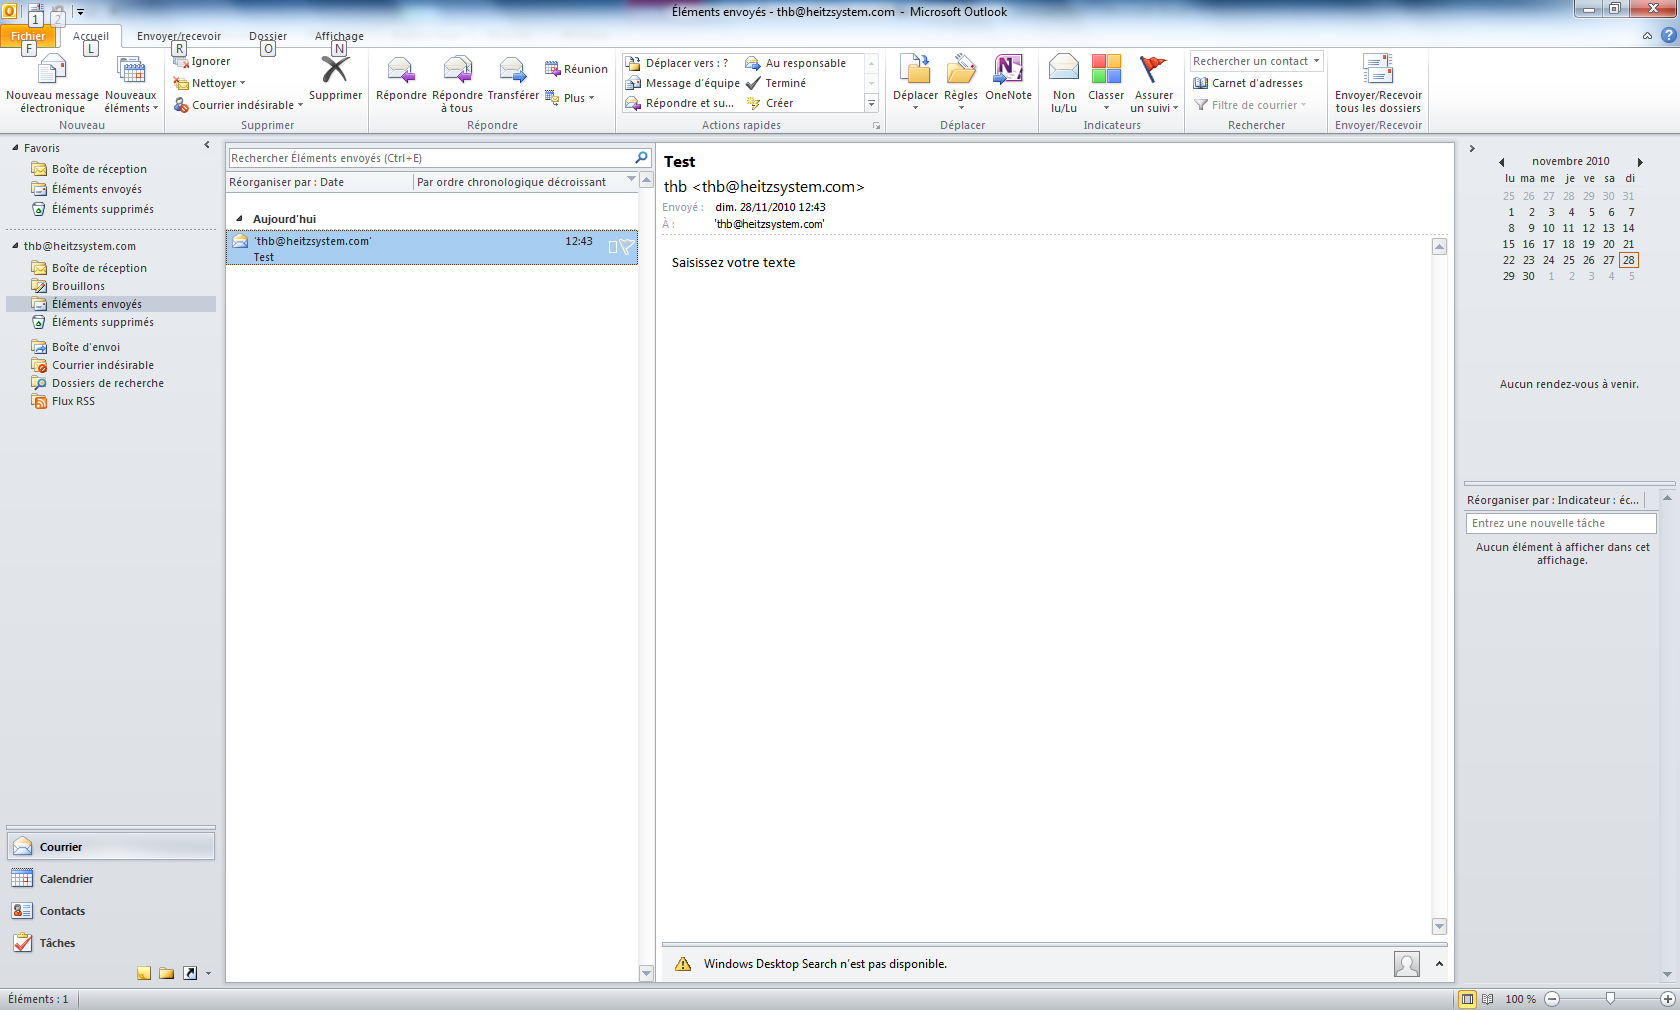Expand the Actions rapides gallery
Viewport: 1680px width, 1010px height.
[x=871, y=104]
